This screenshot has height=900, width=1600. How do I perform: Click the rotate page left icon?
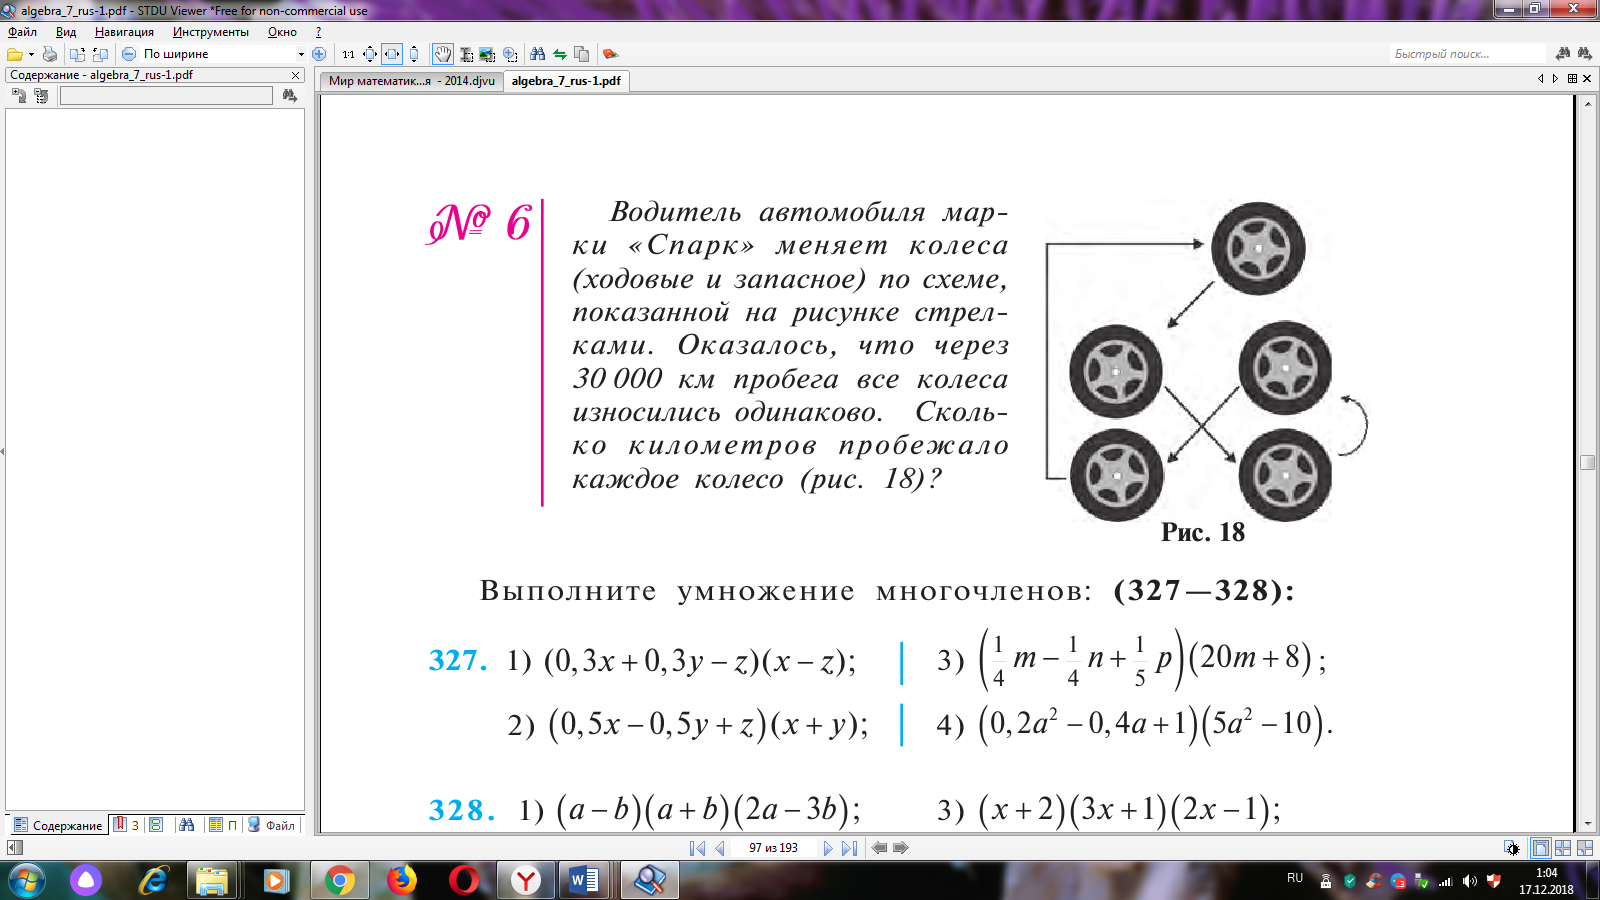click(x=77, y=54)
